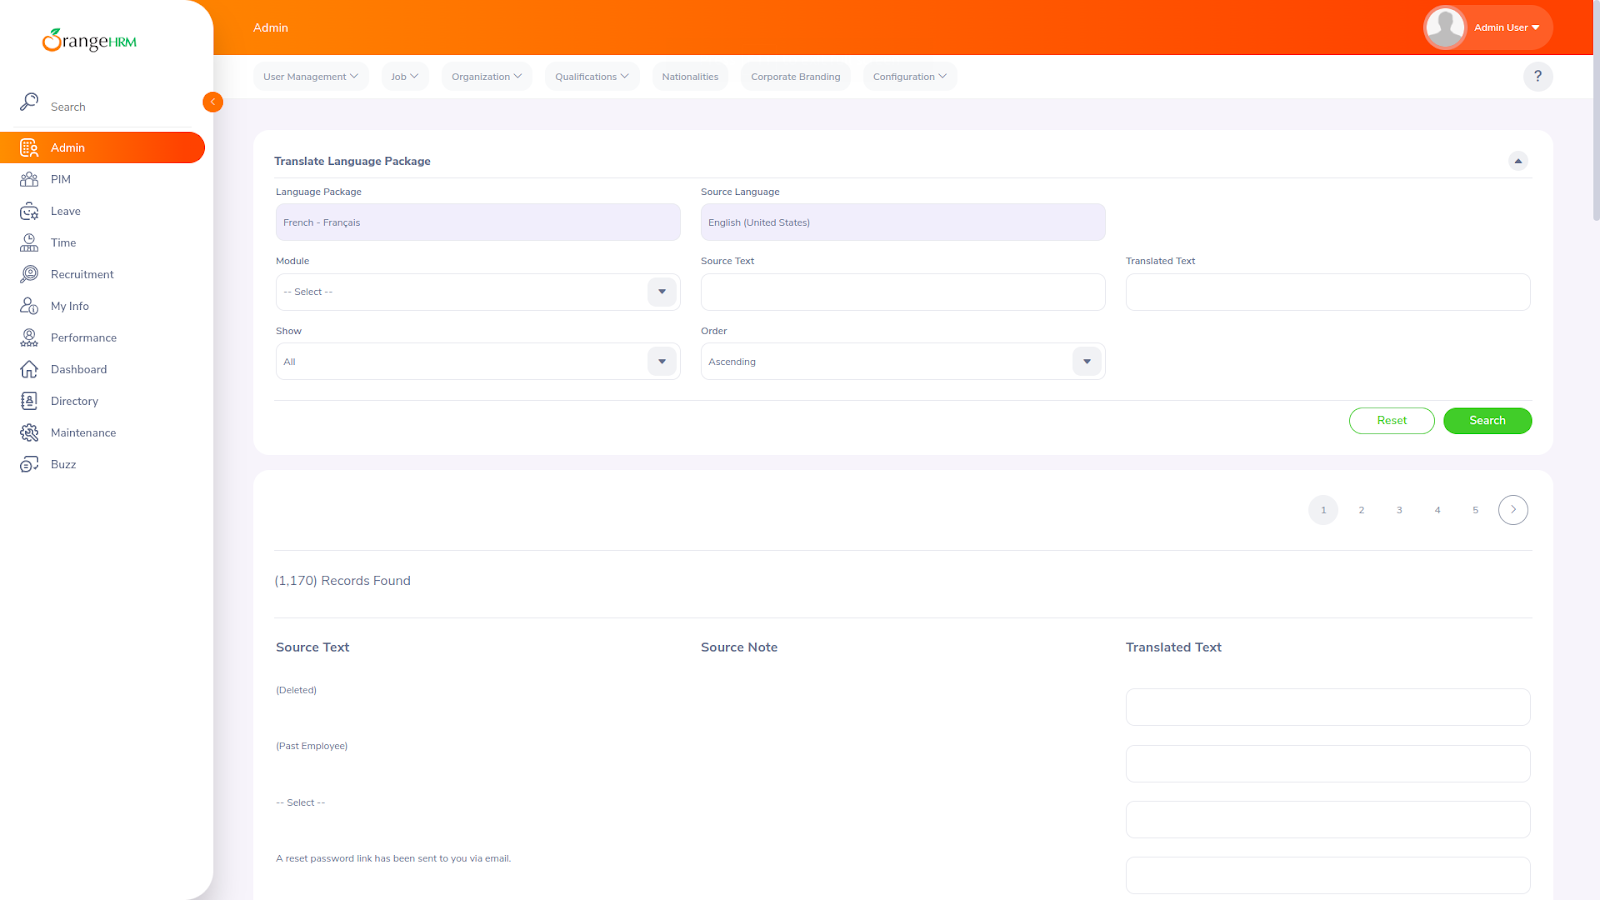Click the Directory icon in sidebar
Image resolution: width=1600 pixels, height=900 pixels.
click(29, 401)
